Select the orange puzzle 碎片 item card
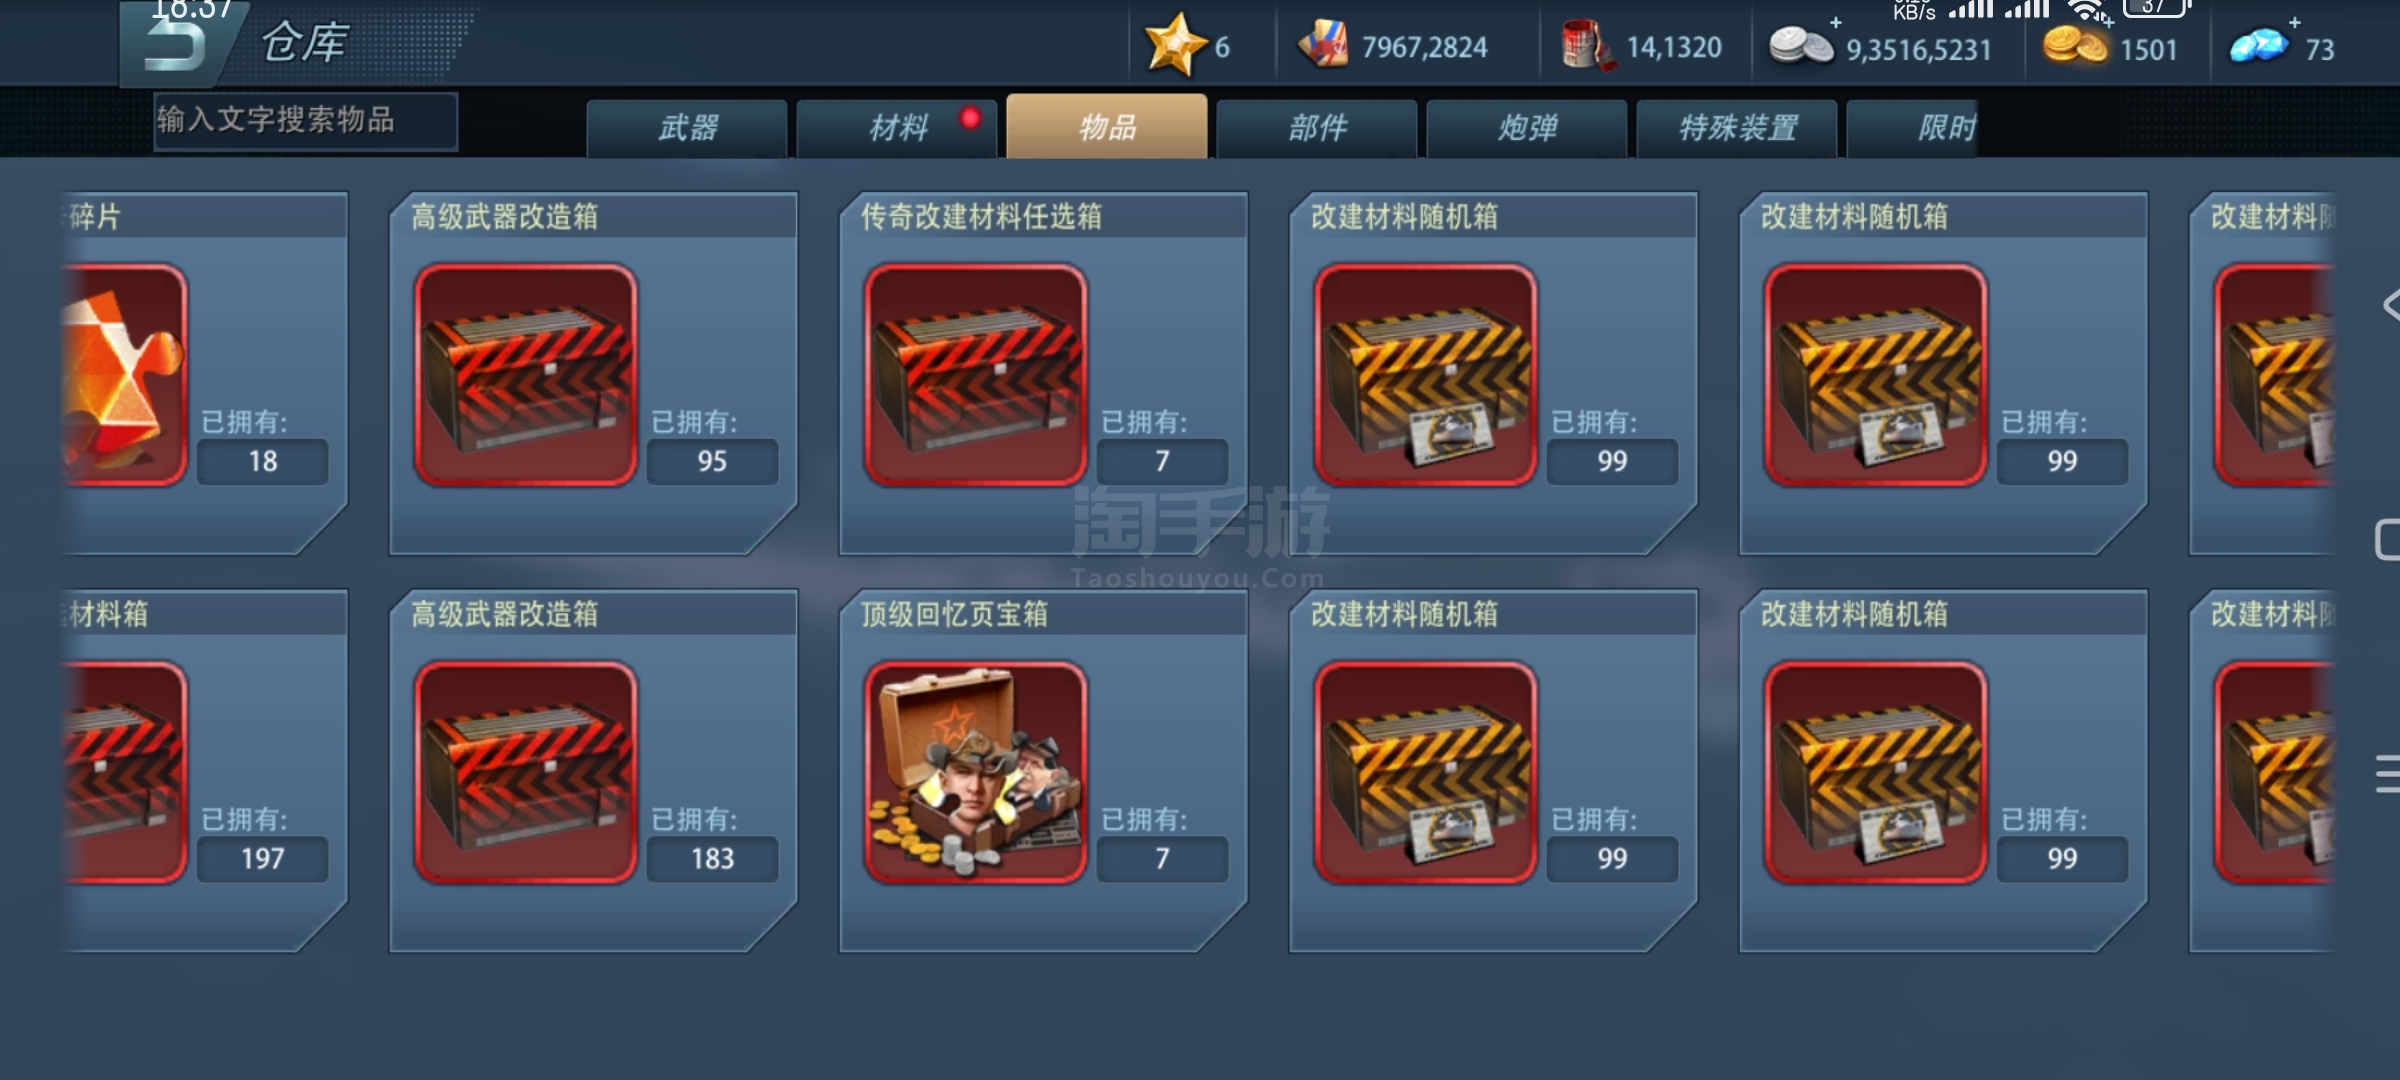This screenshot has width=2400, height=1080. pos(204,373)
